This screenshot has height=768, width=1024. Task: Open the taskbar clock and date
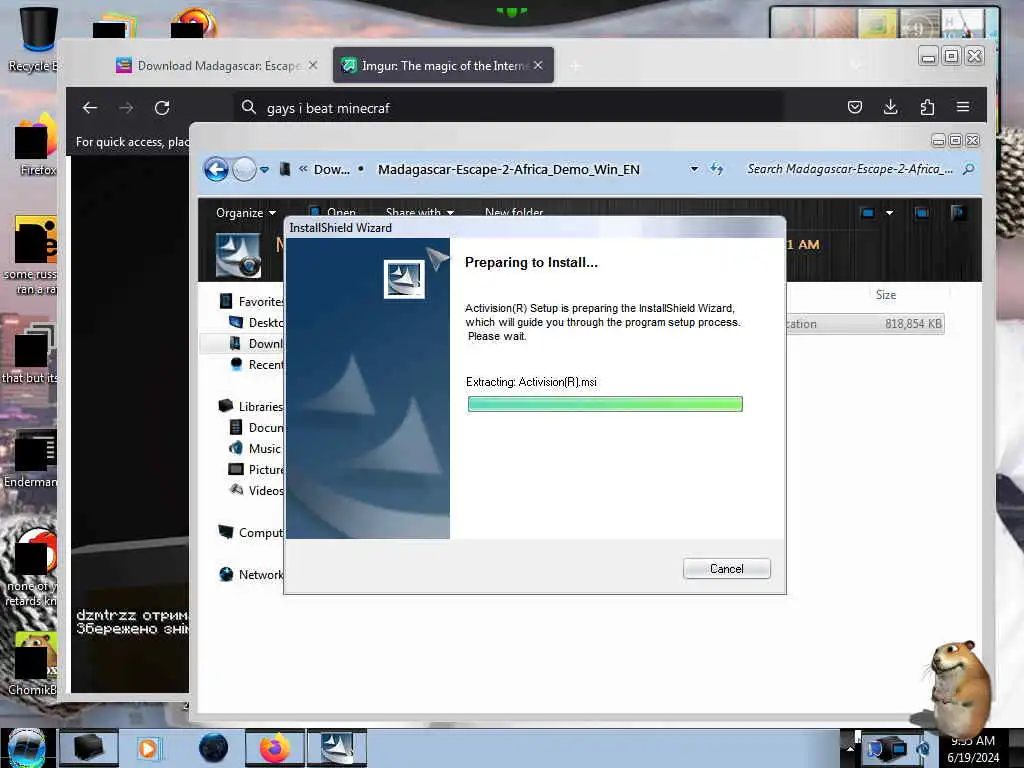973,749
